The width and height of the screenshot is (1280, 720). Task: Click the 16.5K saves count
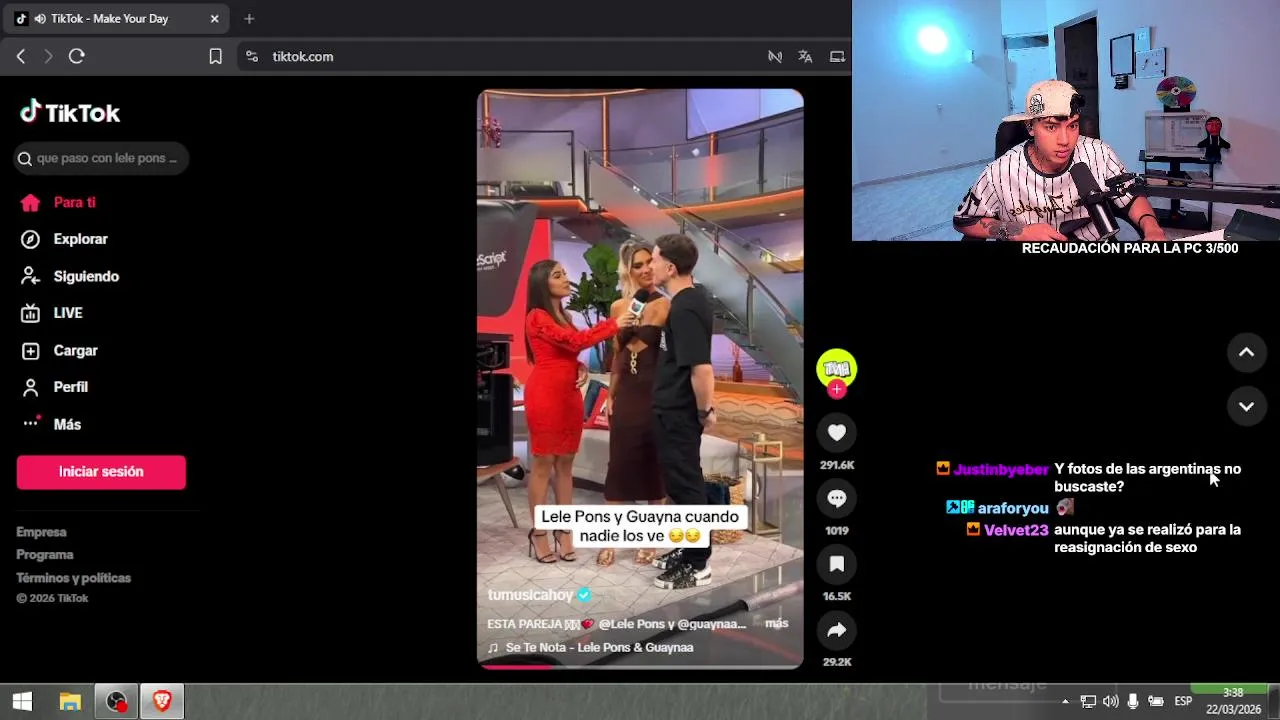837,596
